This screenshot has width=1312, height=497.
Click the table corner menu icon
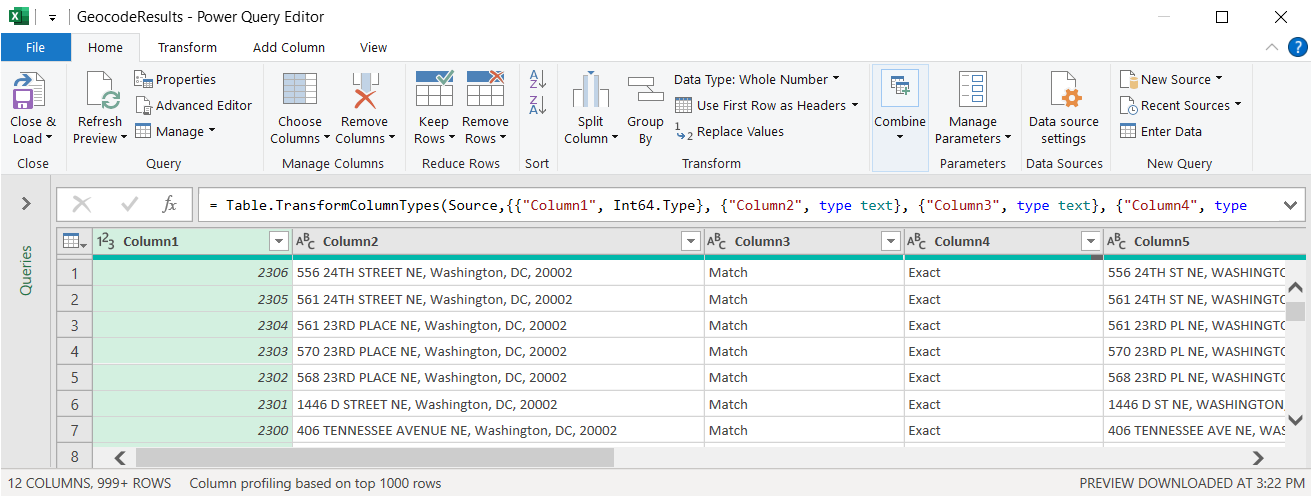pos(74,241)
